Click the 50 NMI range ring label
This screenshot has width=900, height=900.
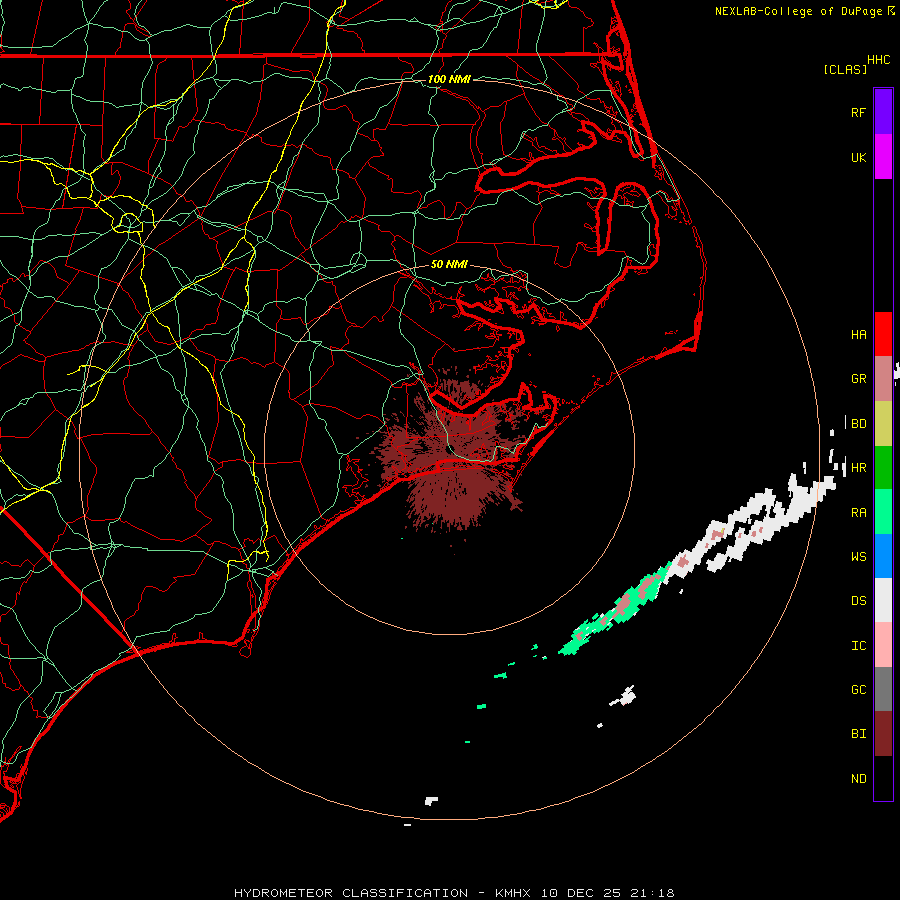(x=449, y=264)
